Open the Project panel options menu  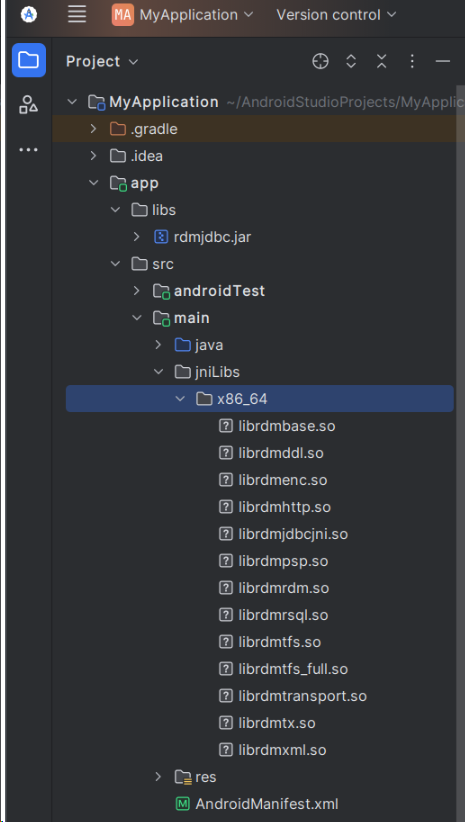click(412, 61)
